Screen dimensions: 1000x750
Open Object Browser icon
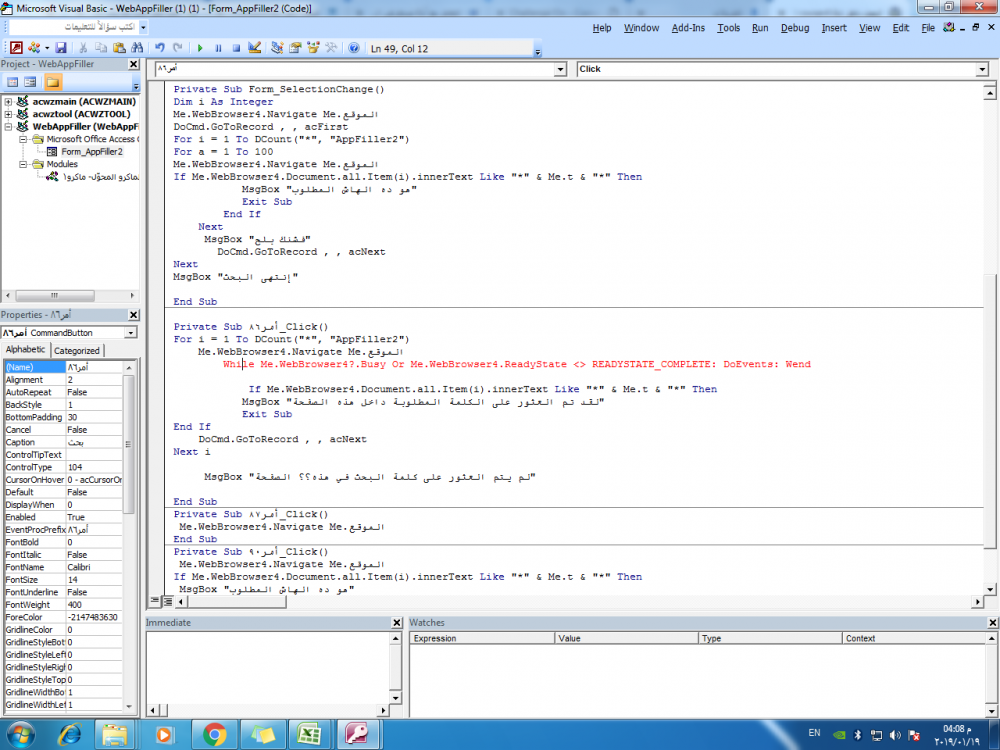click(312, 48)
